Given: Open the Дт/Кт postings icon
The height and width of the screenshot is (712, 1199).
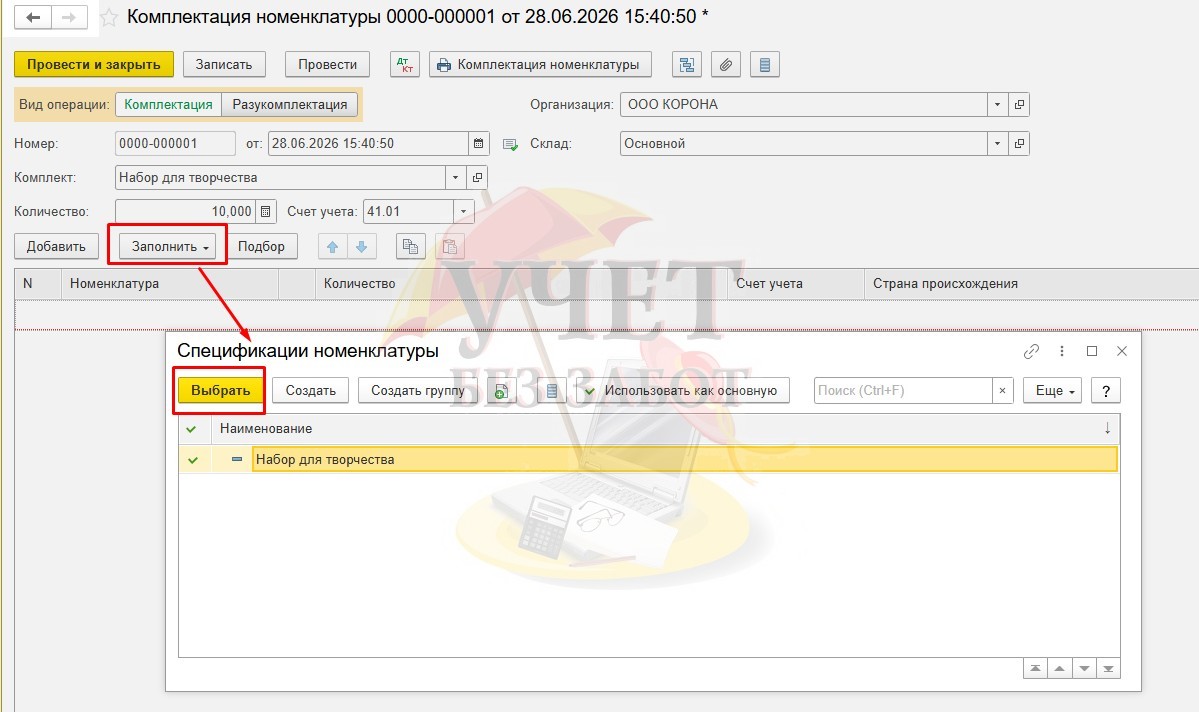Looking at the screenshot, I should point(405,64).
